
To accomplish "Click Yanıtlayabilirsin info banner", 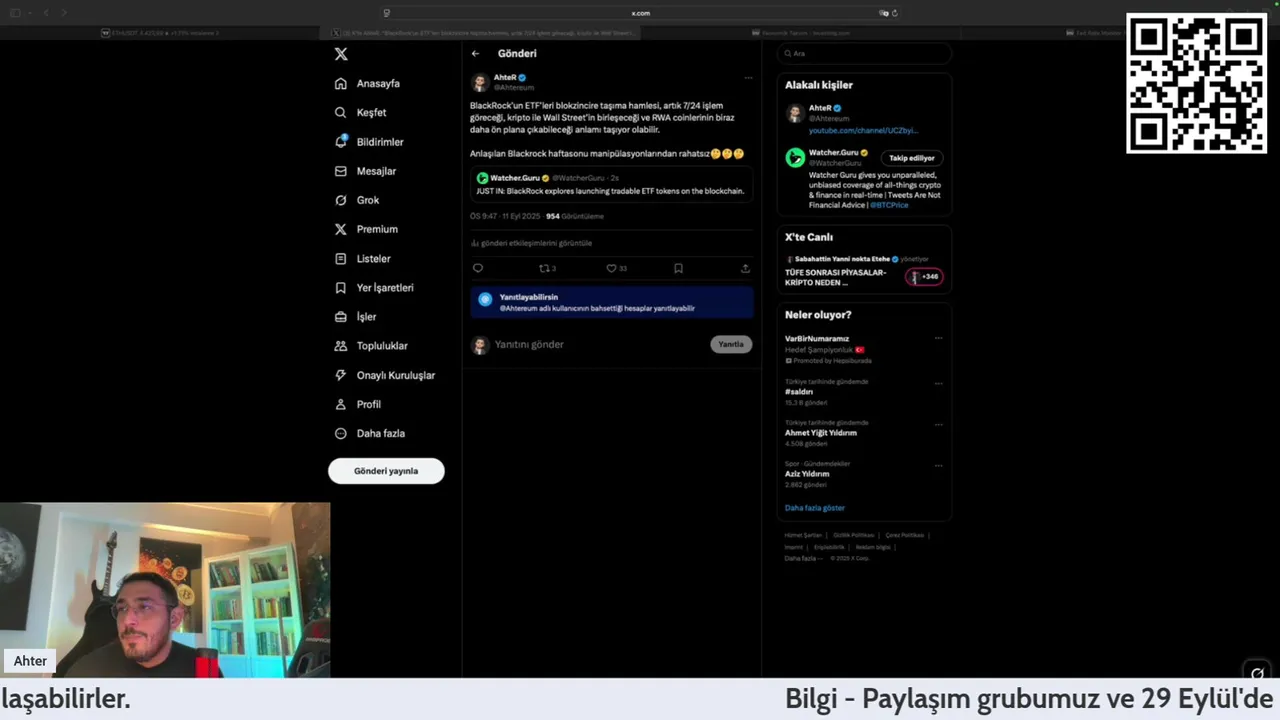I will pos(611,302).
